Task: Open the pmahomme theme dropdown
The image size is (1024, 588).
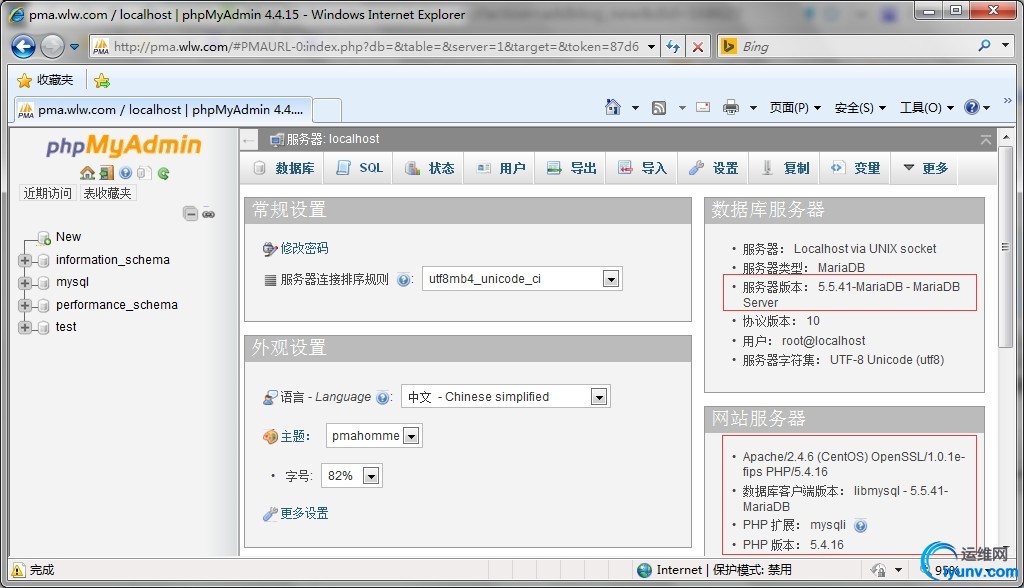Action: tap(374, 436)
